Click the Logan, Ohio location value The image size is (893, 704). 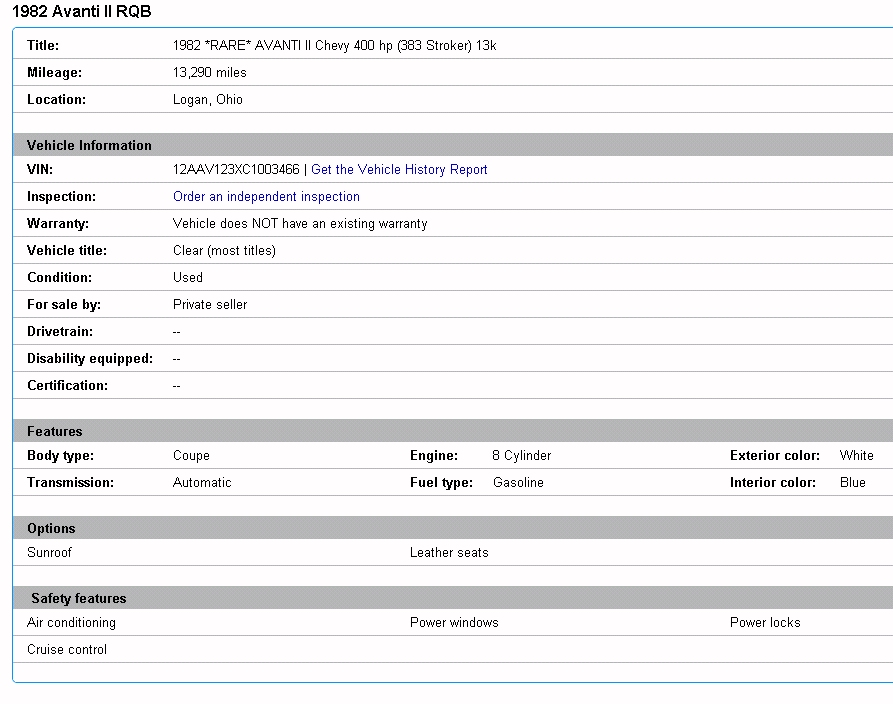click(x=208, y=100)
